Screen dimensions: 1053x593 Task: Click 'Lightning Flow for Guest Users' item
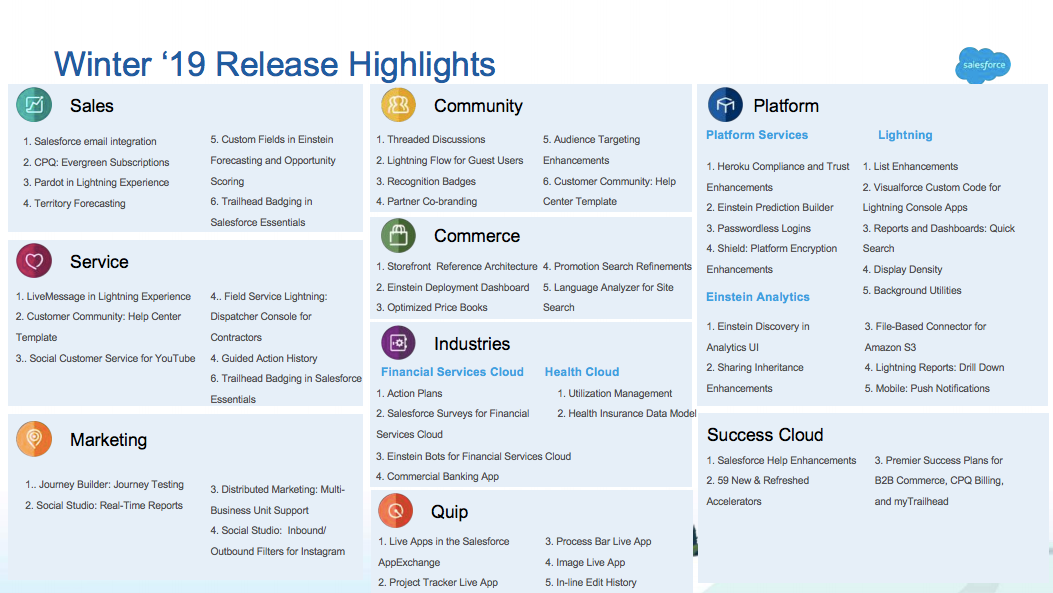450,161
